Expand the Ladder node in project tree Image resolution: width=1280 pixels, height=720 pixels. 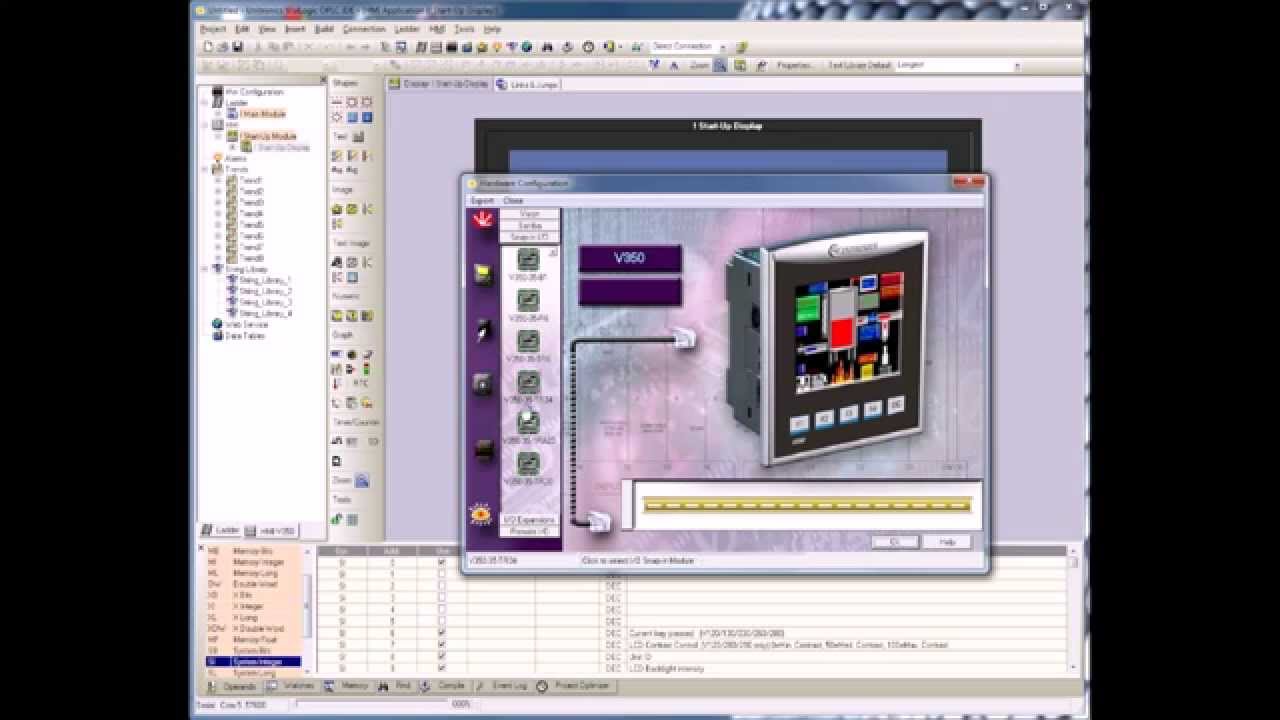(x=205, y=103)
